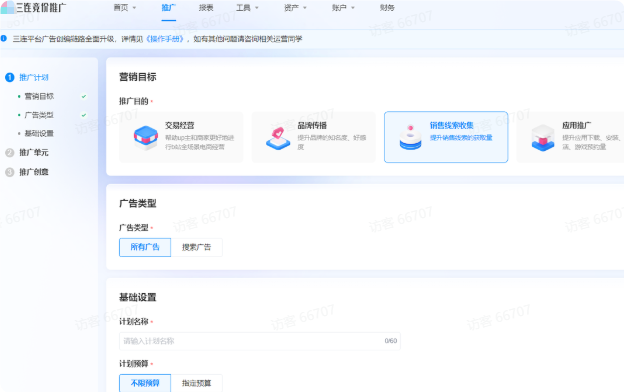
Task: Click the 品牌传播 heart icon
Action: [278, 138]
